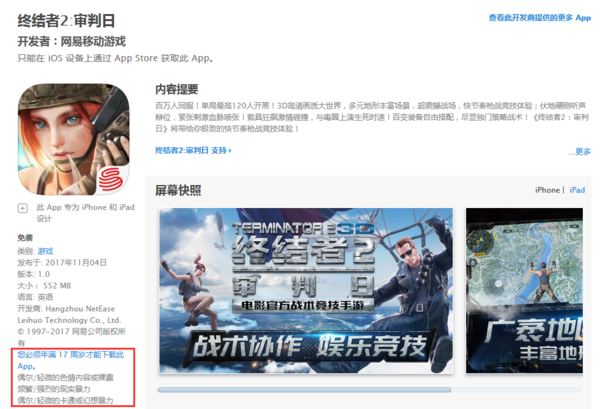The width and height of the screenshot is (600, 409).
Task: Open 查看此开发商提供的更多 App link
Action: (x=540, y=18)
